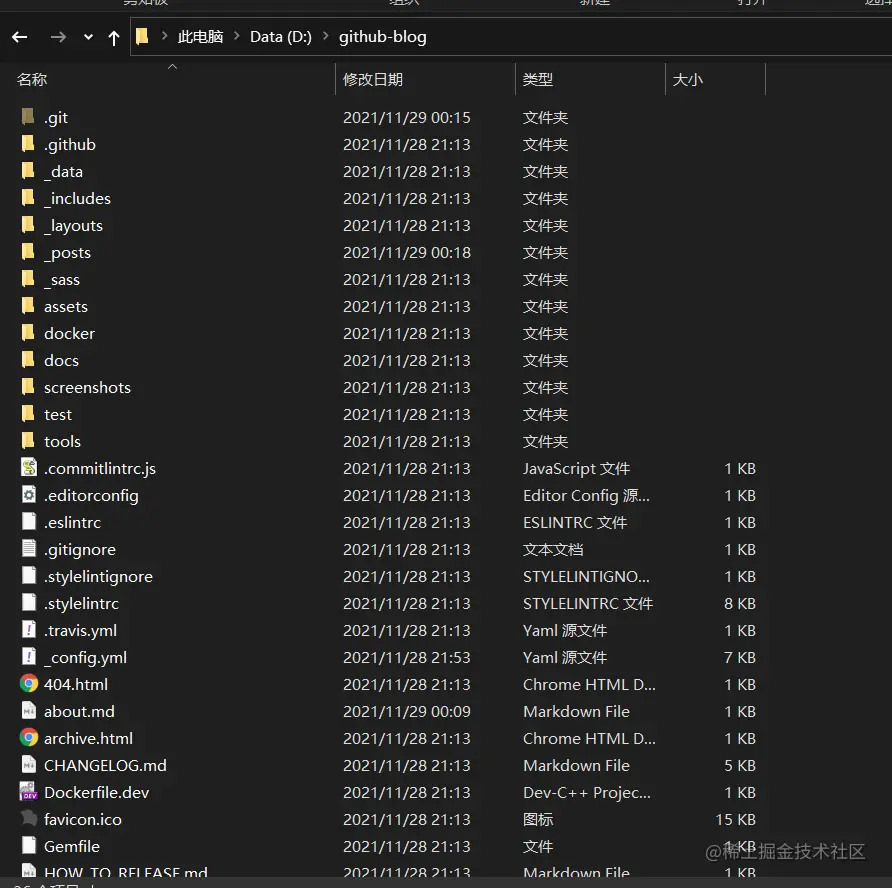Click the docker folder icon
892x888 pixels.
click(x=28, y=332)
